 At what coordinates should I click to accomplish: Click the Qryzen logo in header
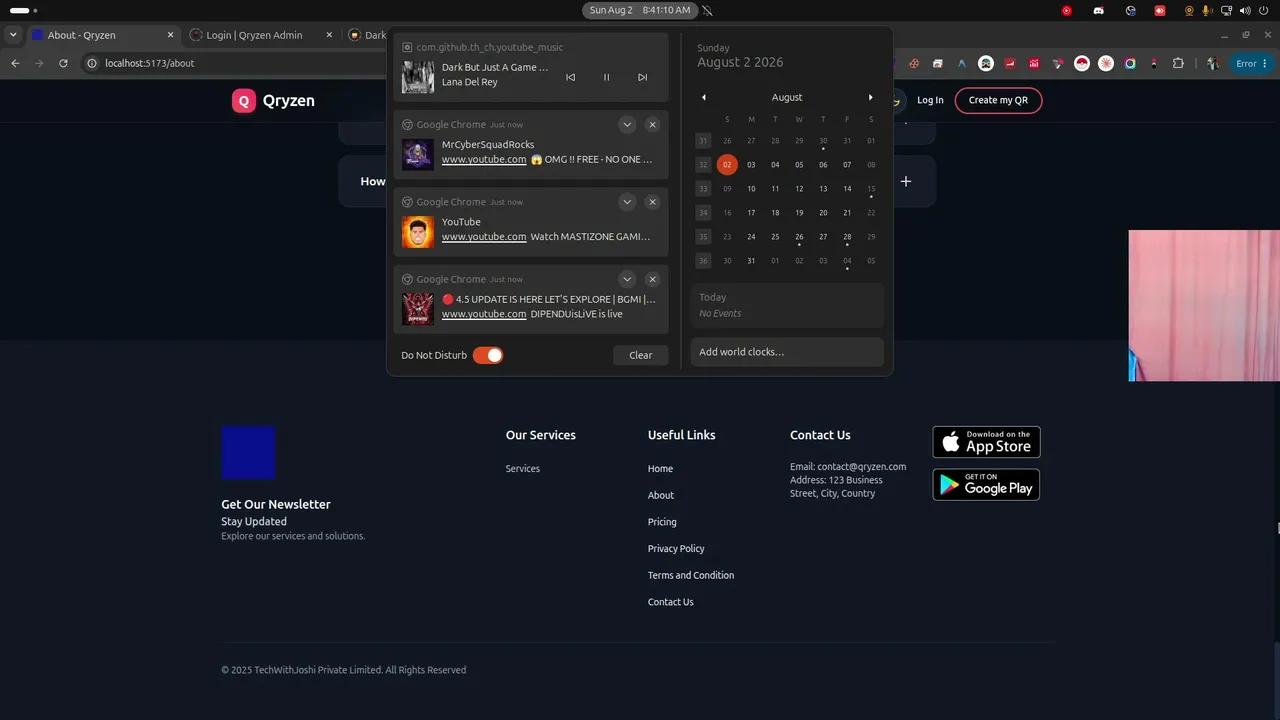[273, 100]
